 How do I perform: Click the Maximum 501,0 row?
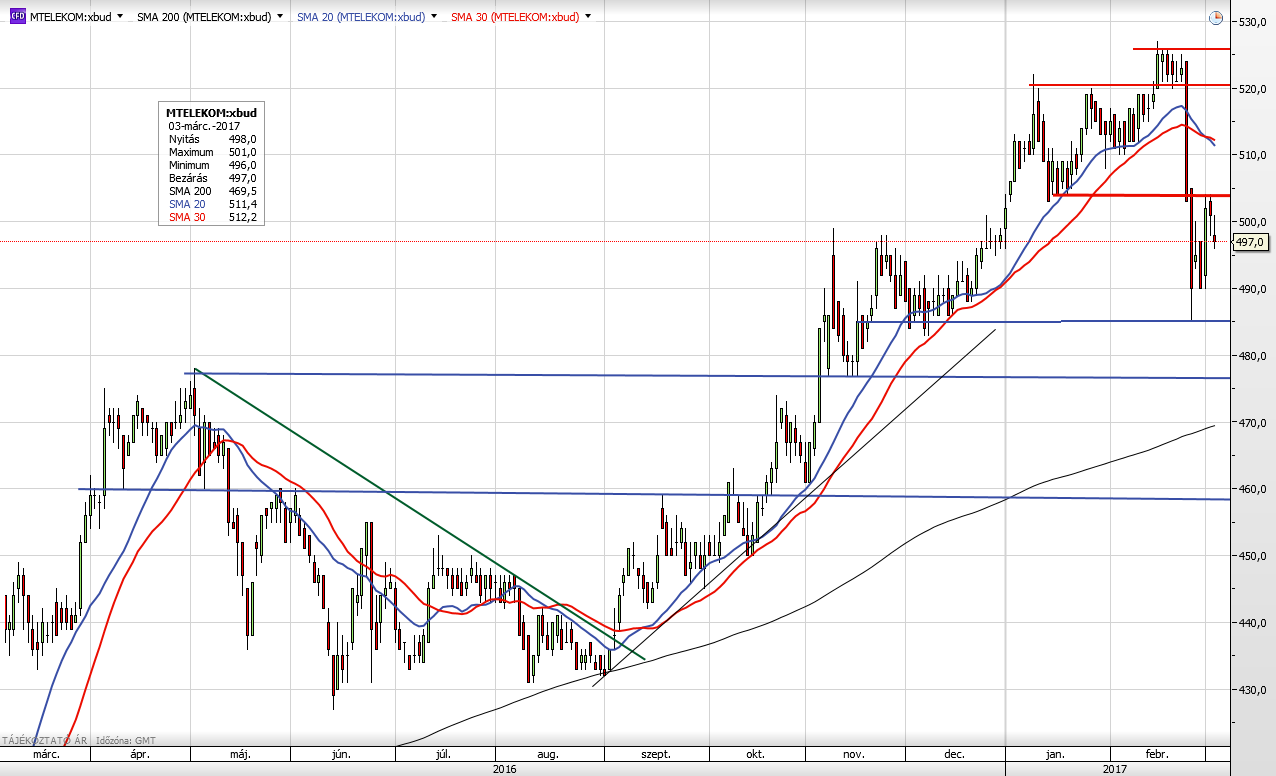212,152
